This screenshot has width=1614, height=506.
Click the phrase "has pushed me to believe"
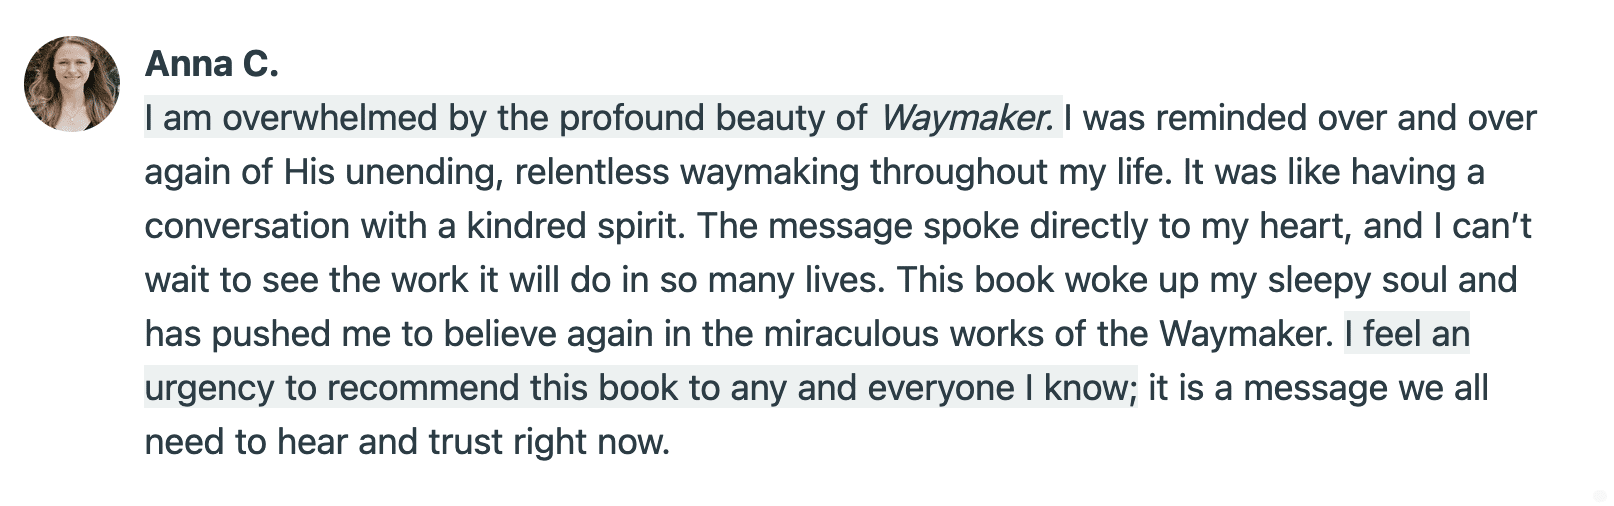tap(339, 334)
